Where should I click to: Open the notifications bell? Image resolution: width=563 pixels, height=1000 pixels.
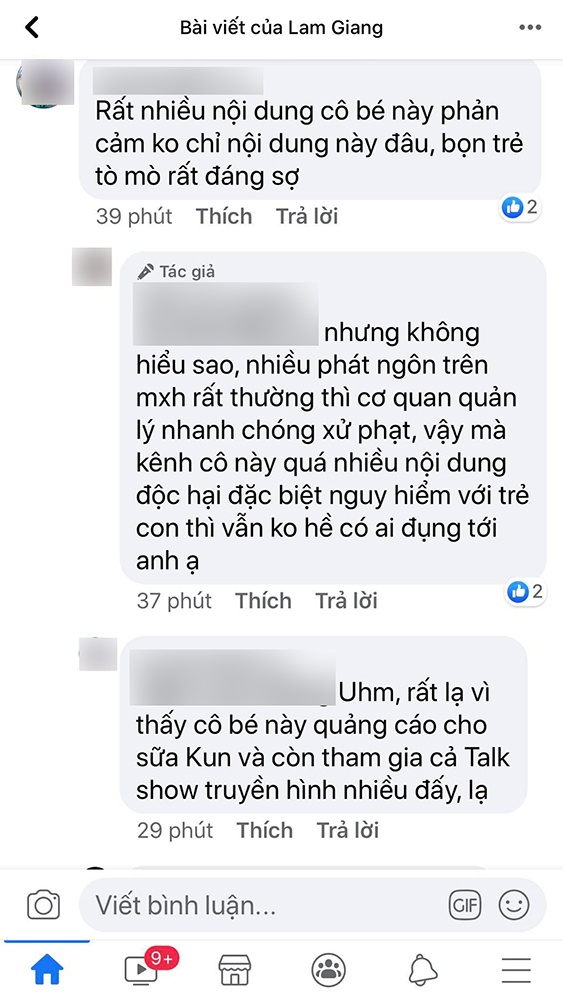tap(423, 970)
